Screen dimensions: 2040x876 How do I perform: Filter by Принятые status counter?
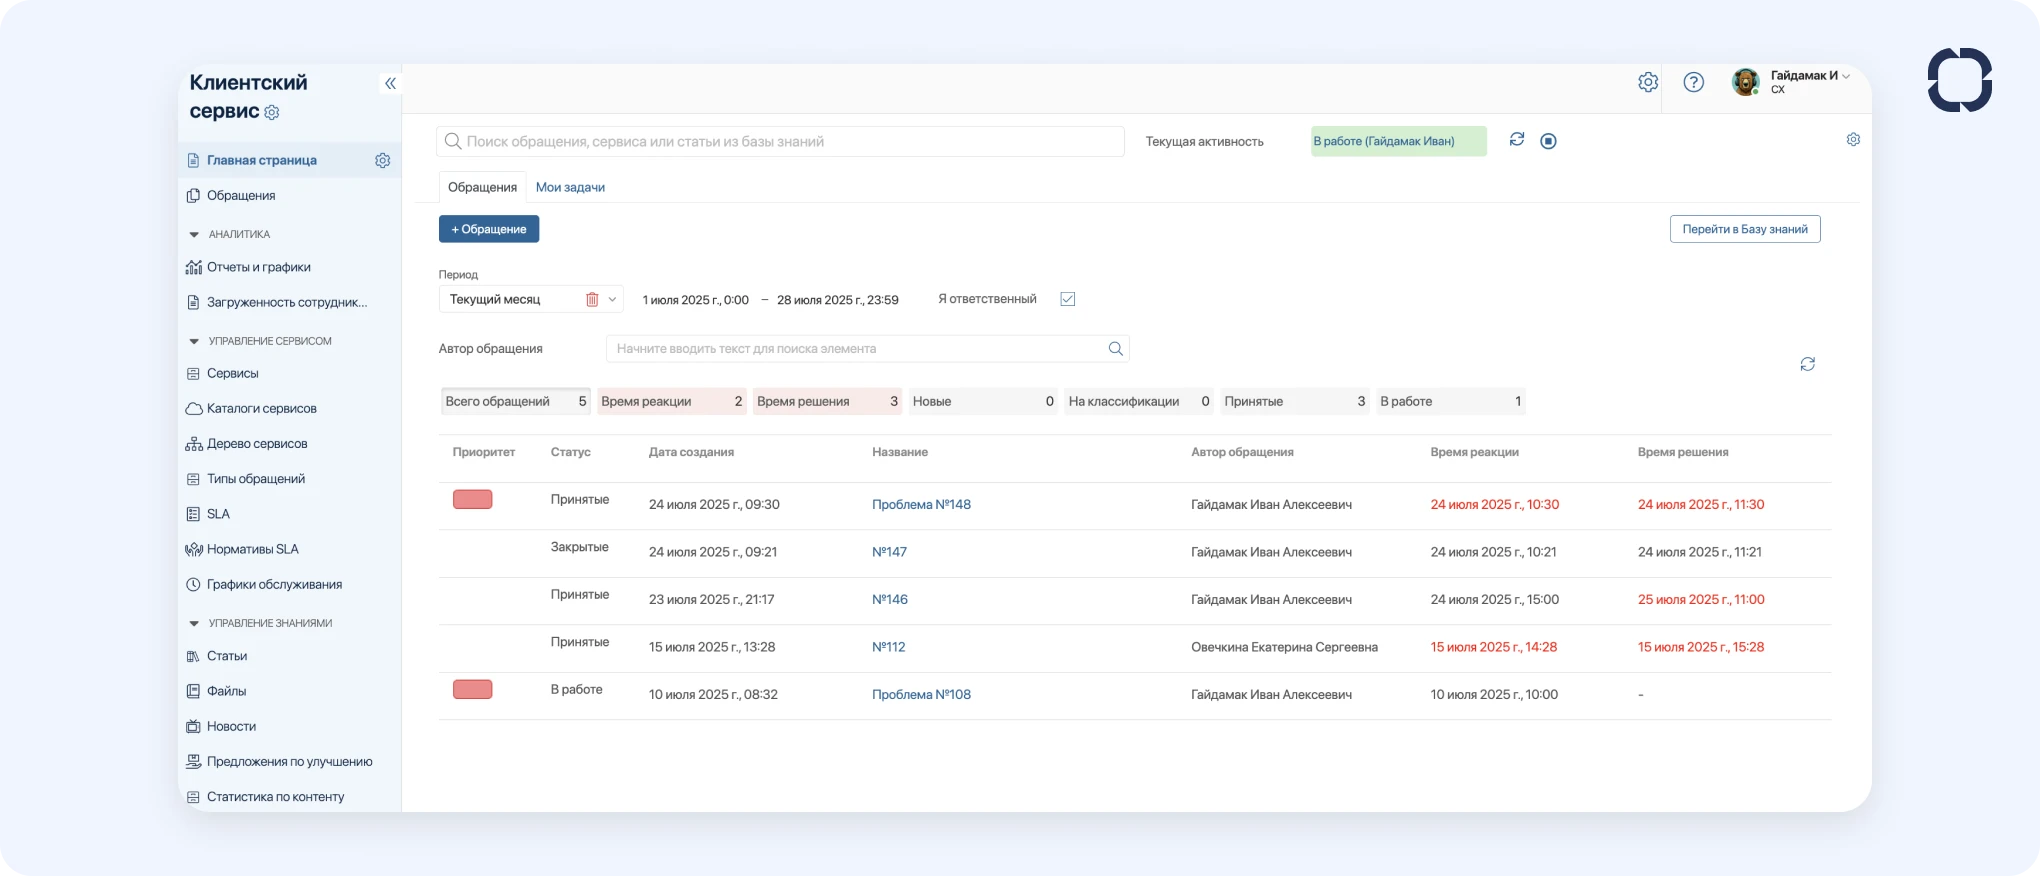(1294, 402)
